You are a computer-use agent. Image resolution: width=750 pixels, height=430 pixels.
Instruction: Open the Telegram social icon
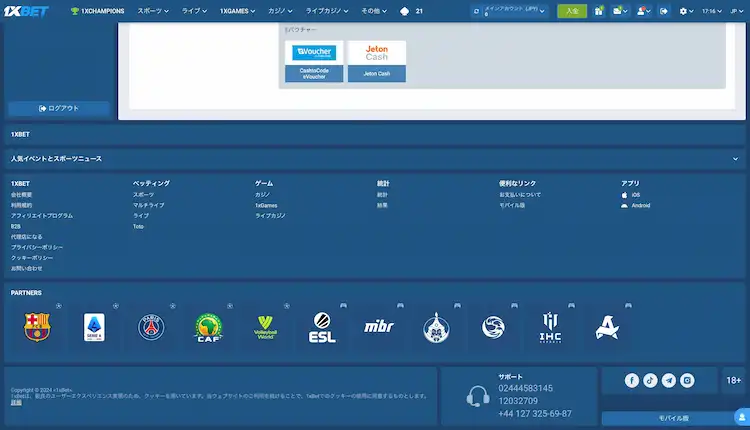click(x=669, y=380)
